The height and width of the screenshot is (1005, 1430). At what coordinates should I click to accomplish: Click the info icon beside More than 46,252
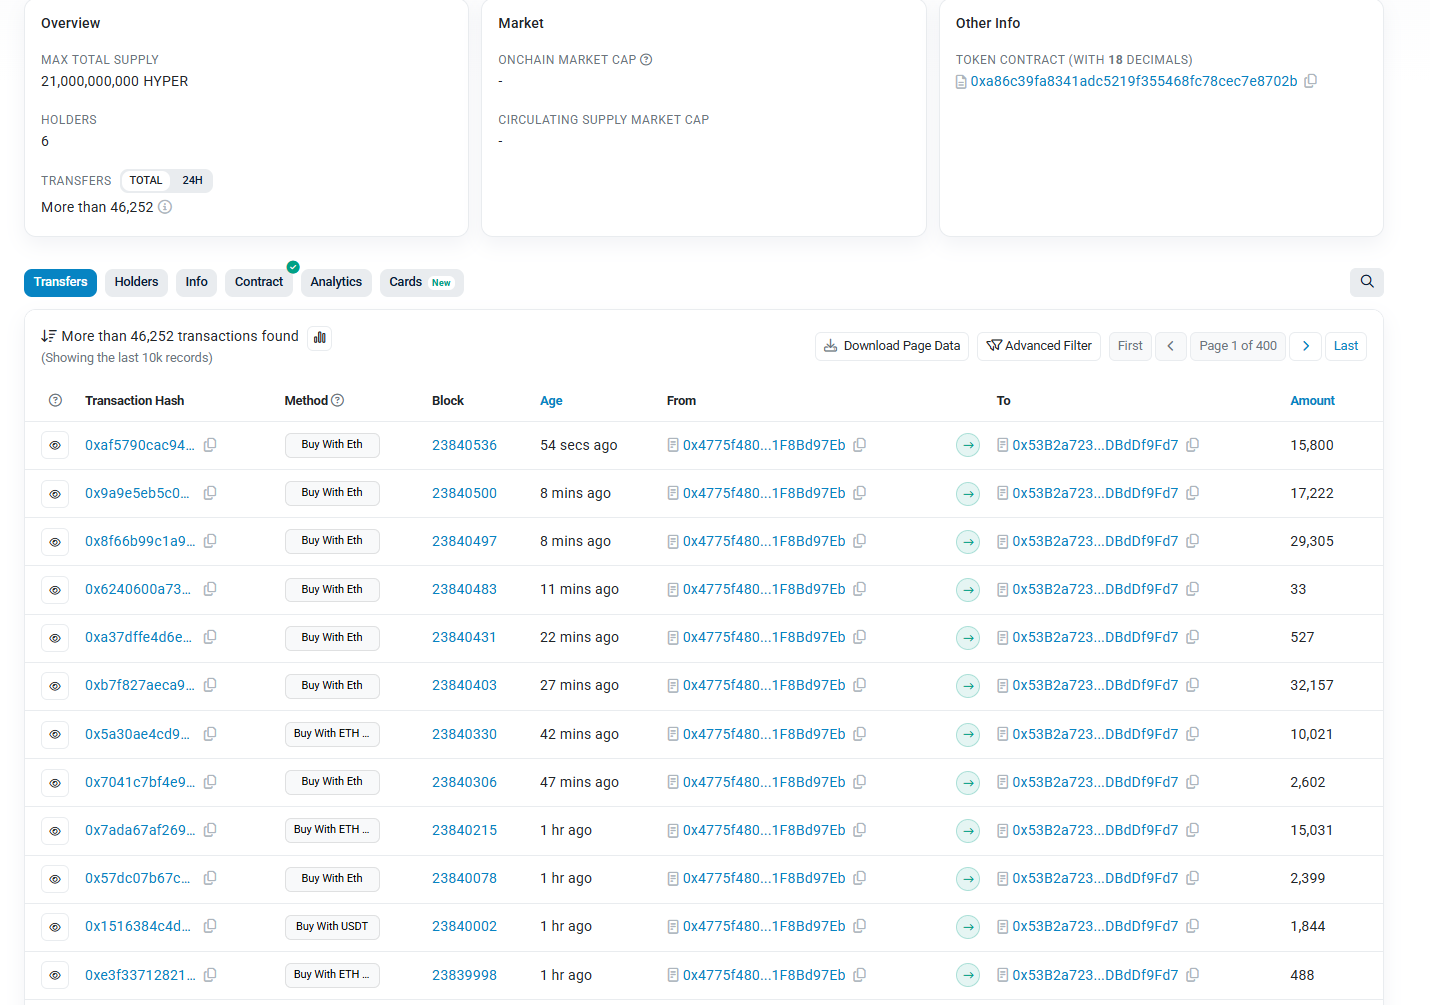[164, 206]
